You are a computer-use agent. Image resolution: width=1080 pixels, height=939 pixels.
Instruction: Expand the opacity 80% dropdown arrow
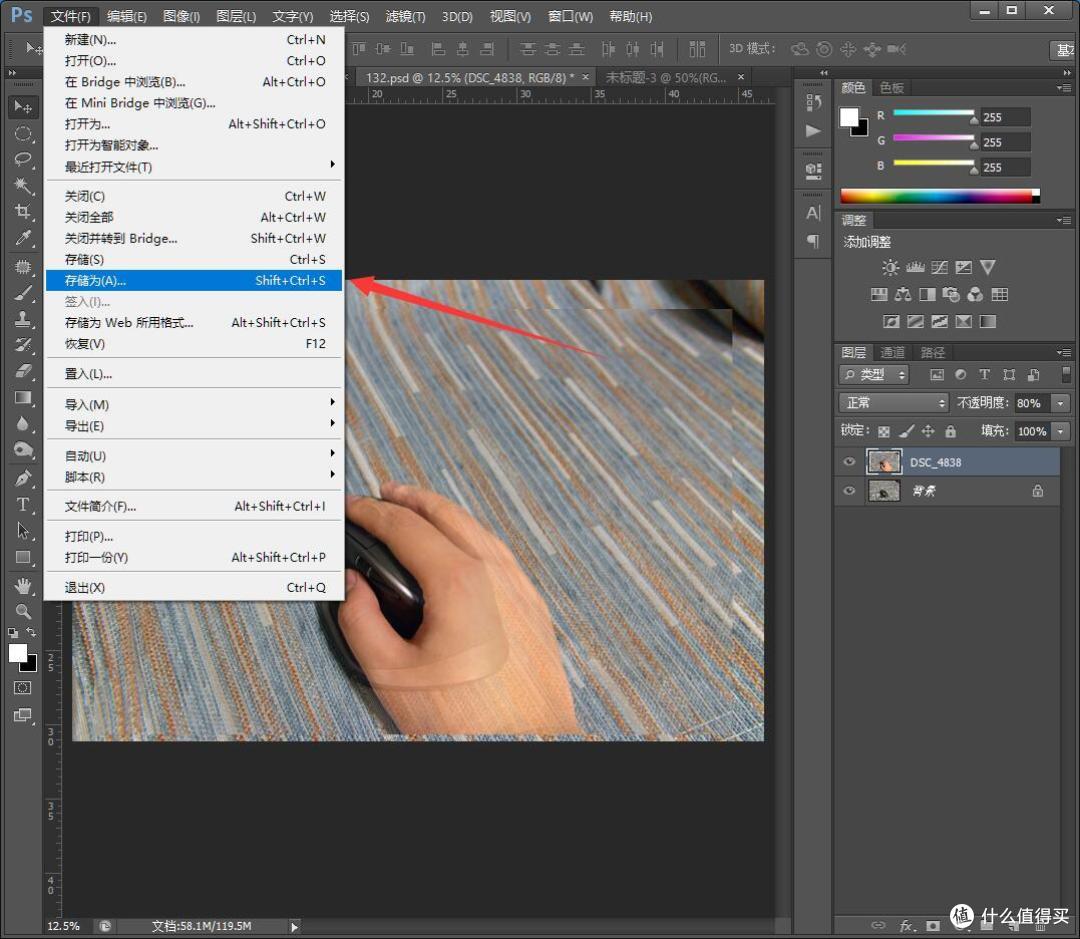pos(1061,403)
